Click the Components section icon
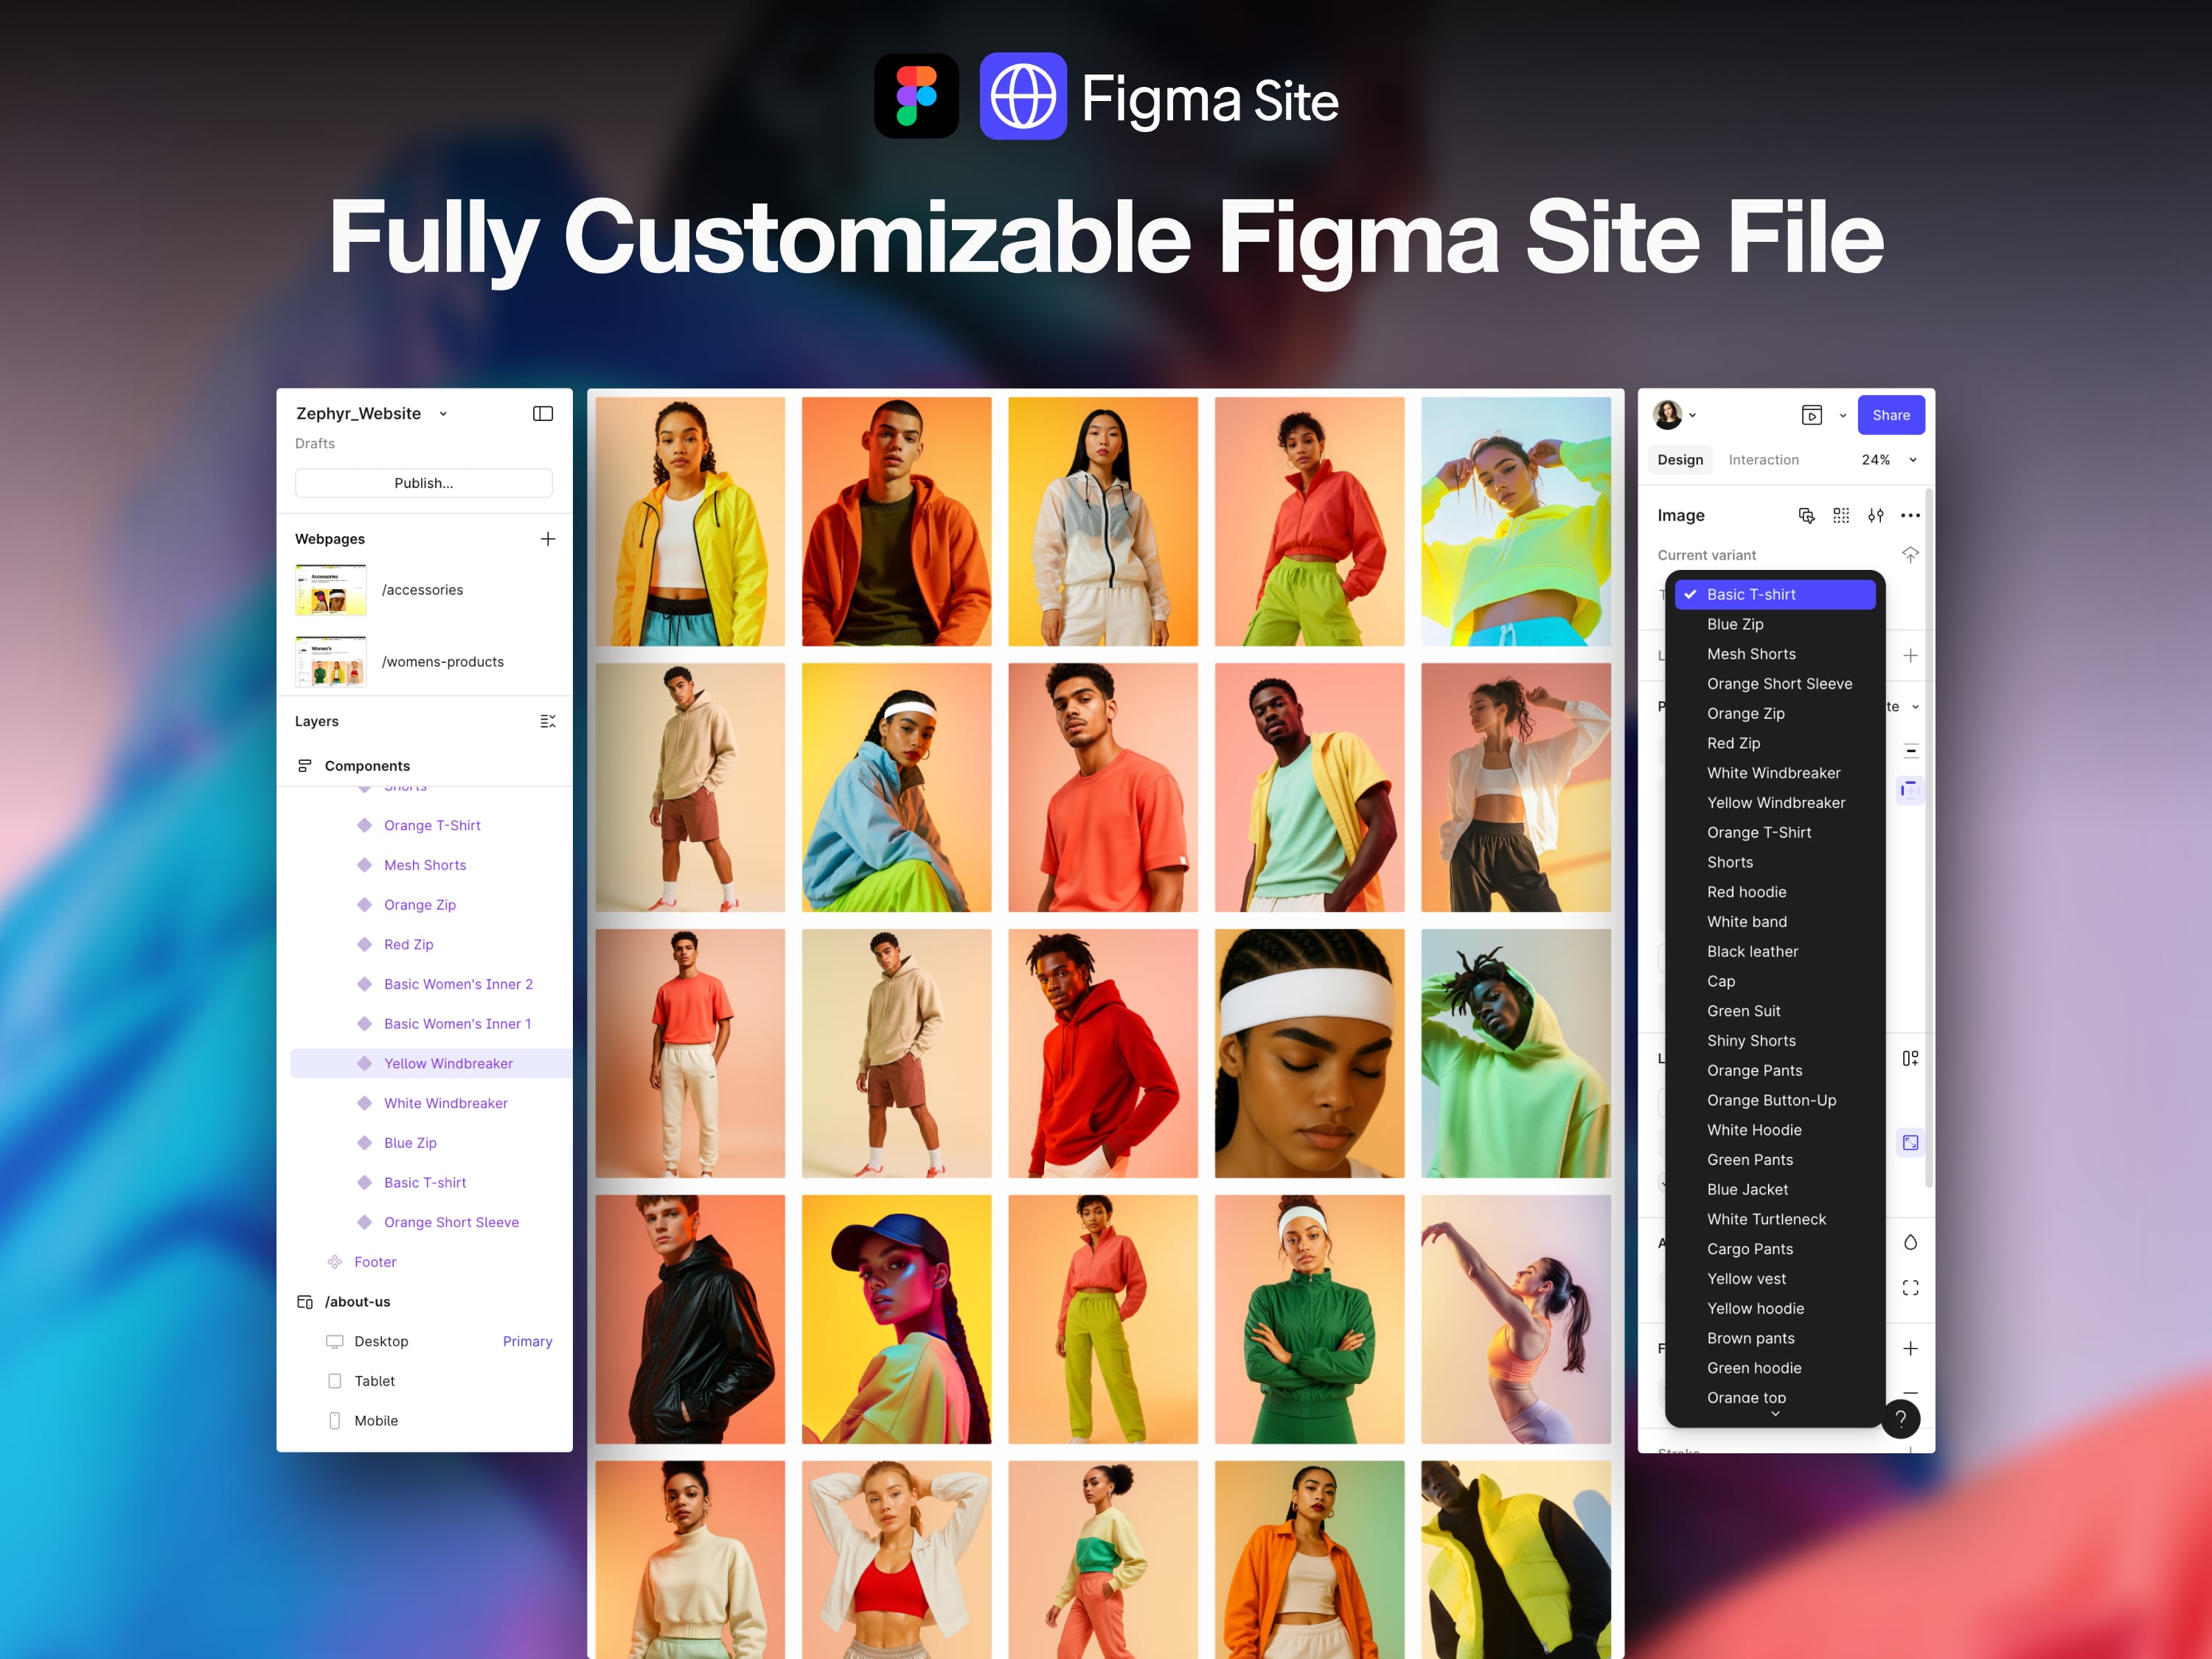This screenshot has width=2212, height=1659. point(305,766)
